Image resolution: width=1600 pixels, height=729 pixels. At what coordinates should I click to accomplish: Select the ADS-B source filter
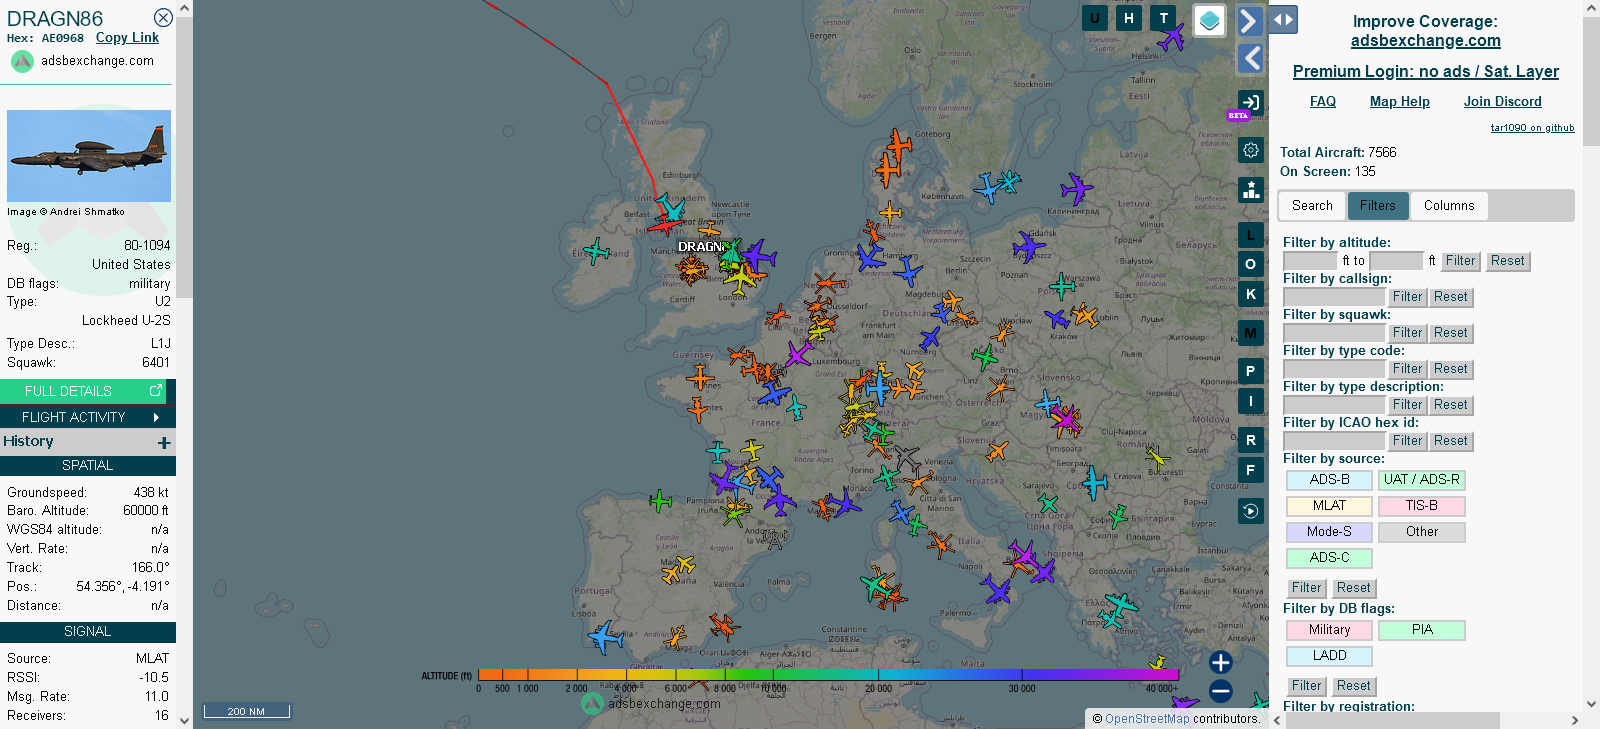click(x=1329, y=480)
